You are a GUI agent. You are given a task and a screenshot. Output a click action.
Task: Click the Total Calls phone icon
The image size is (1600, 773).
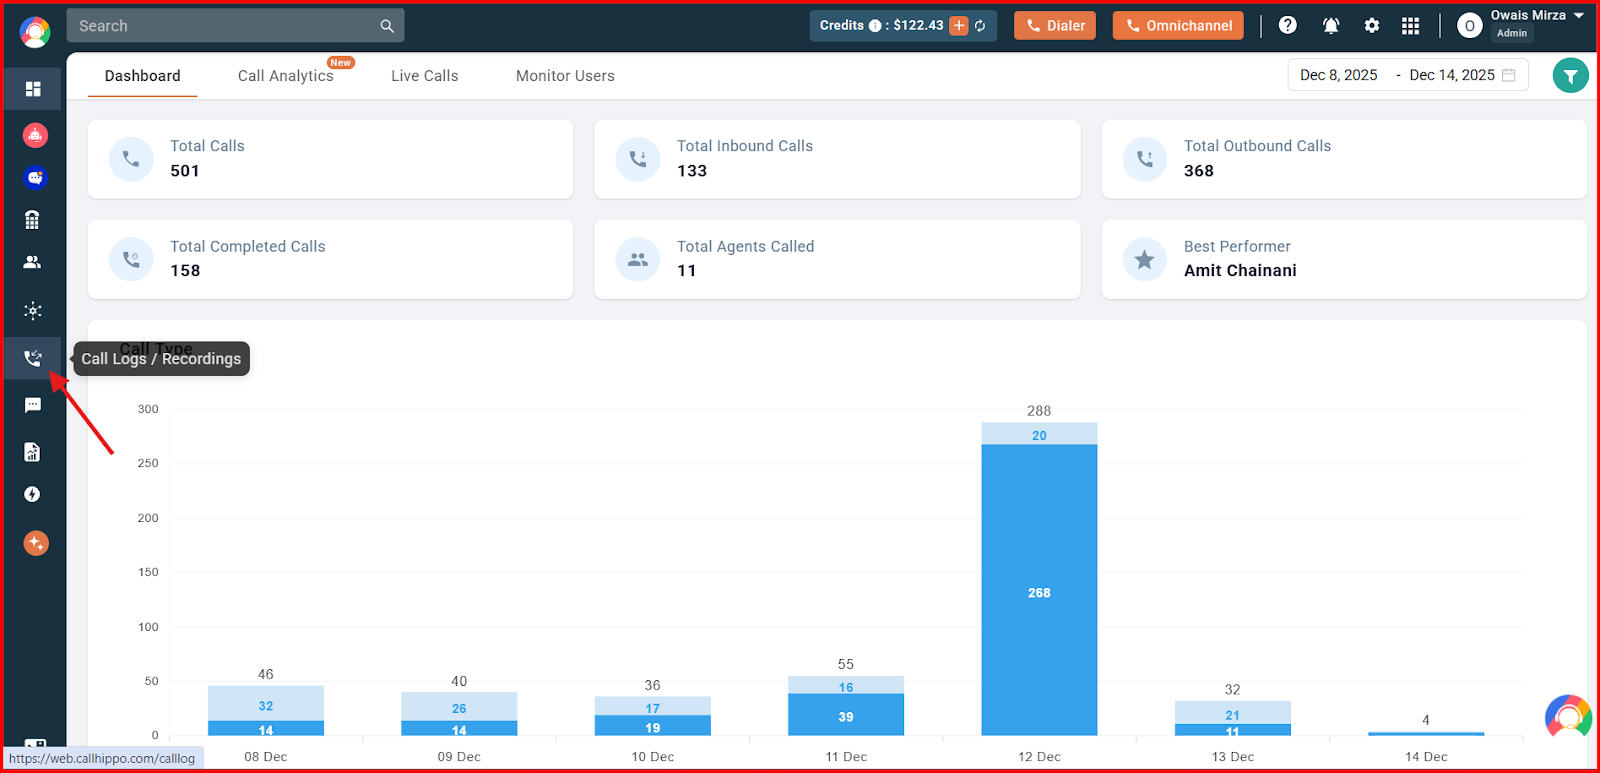[x=131, y=159]
